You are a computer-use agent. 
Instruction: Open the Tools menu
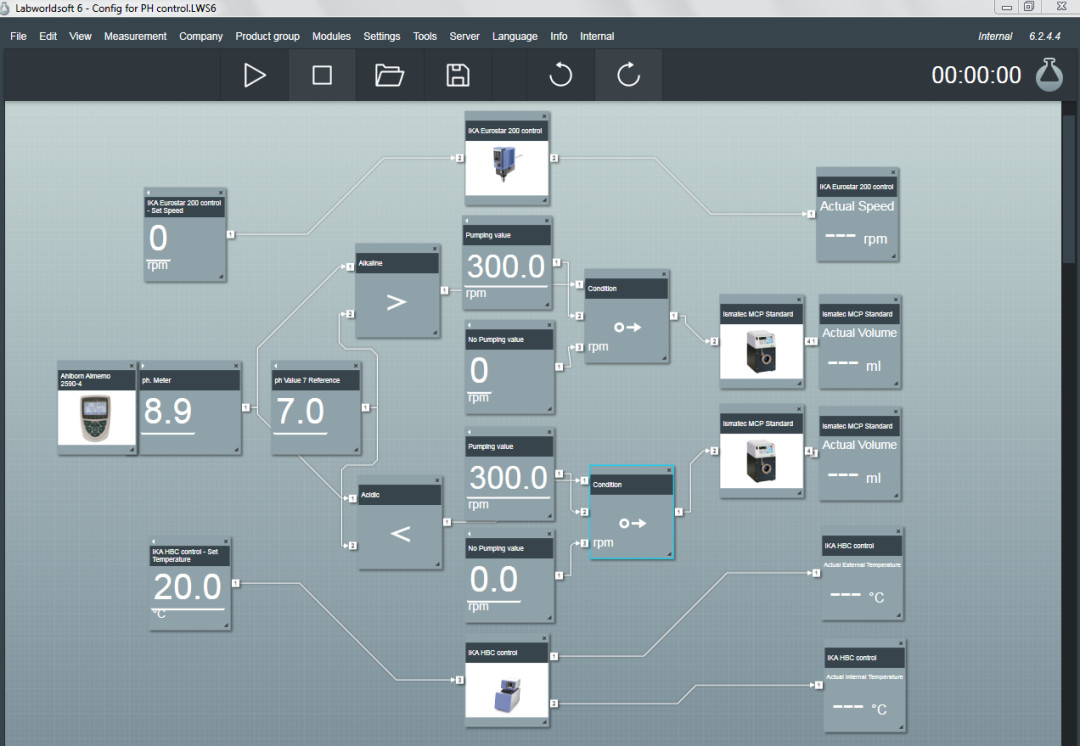click(x=425, y=36)
